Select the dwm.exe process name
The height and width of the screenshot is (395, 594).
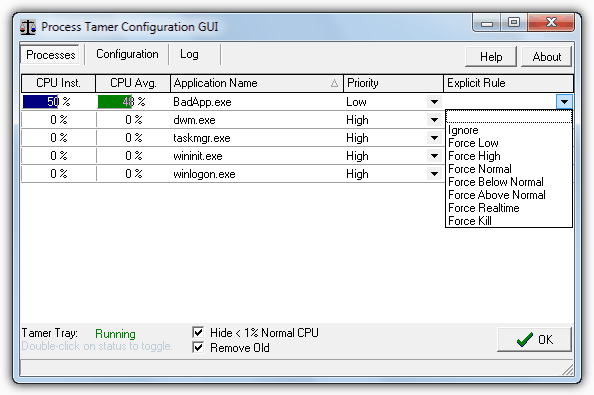194,120
